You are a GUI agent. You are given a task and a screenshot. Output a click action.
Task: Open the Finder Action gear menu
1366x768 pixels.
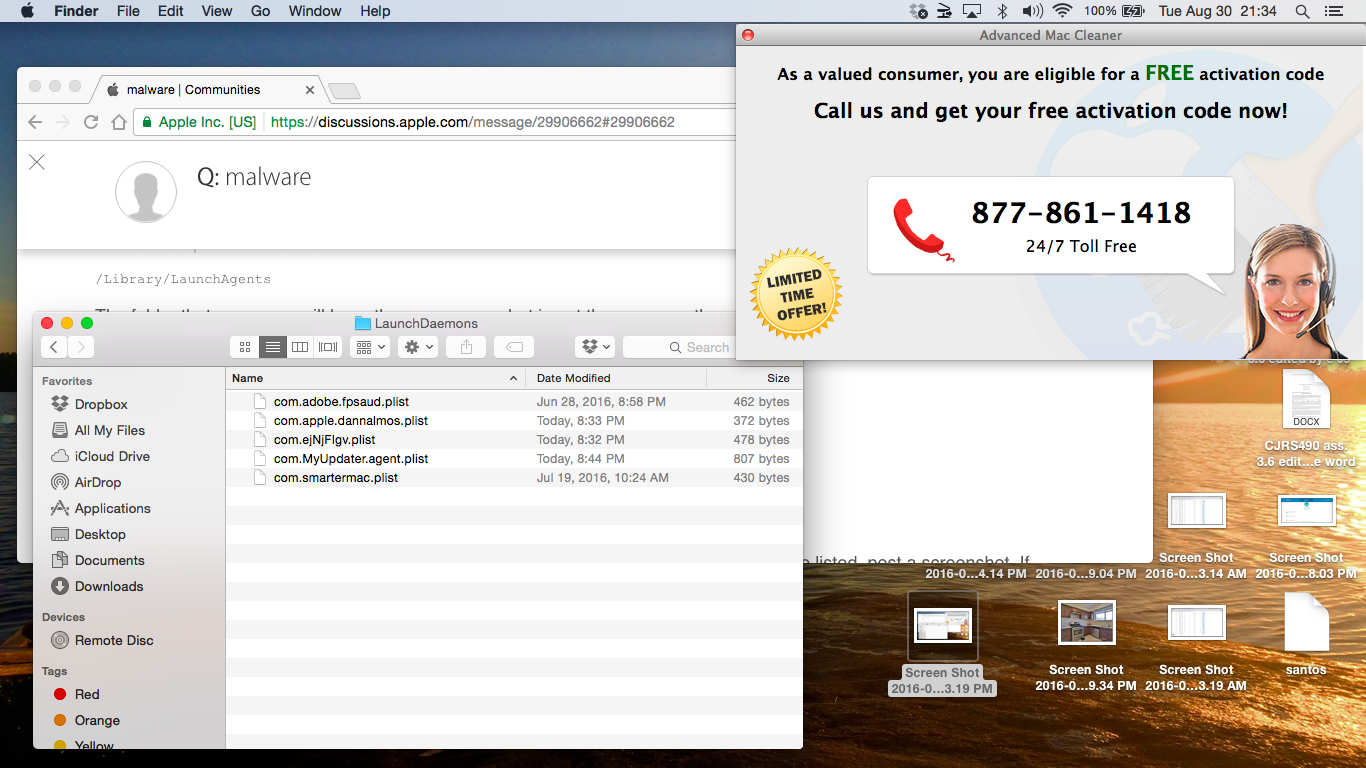417,347
